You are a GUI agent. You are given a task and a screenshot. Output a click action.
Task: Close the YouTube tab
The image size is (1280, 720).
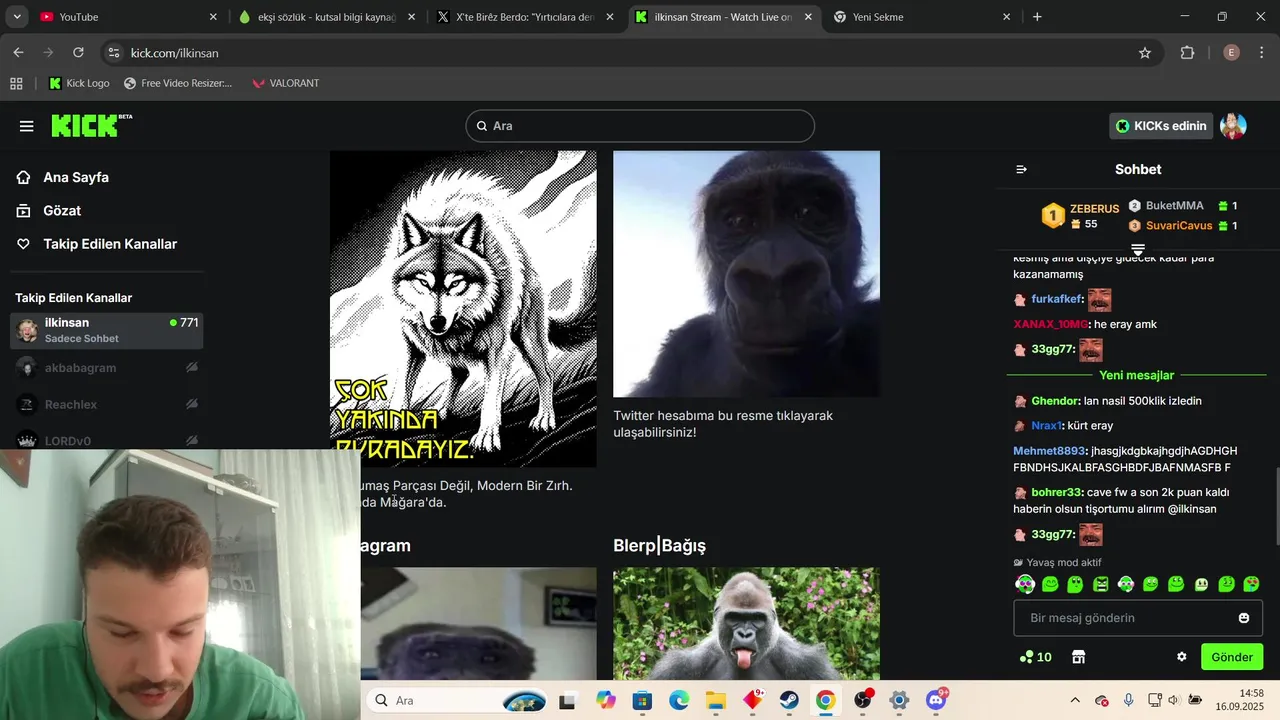click(213, 17)
